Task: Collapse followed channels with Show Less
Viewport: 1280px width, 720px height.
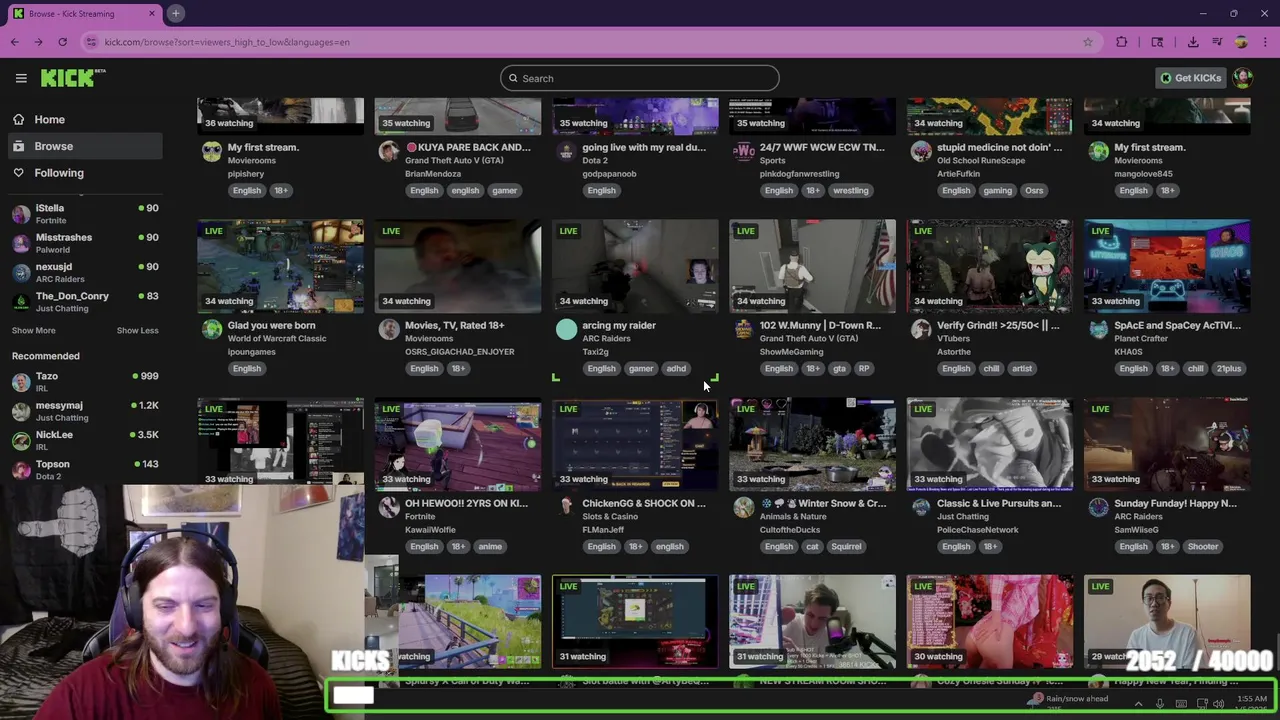Action: click(137, 330)
